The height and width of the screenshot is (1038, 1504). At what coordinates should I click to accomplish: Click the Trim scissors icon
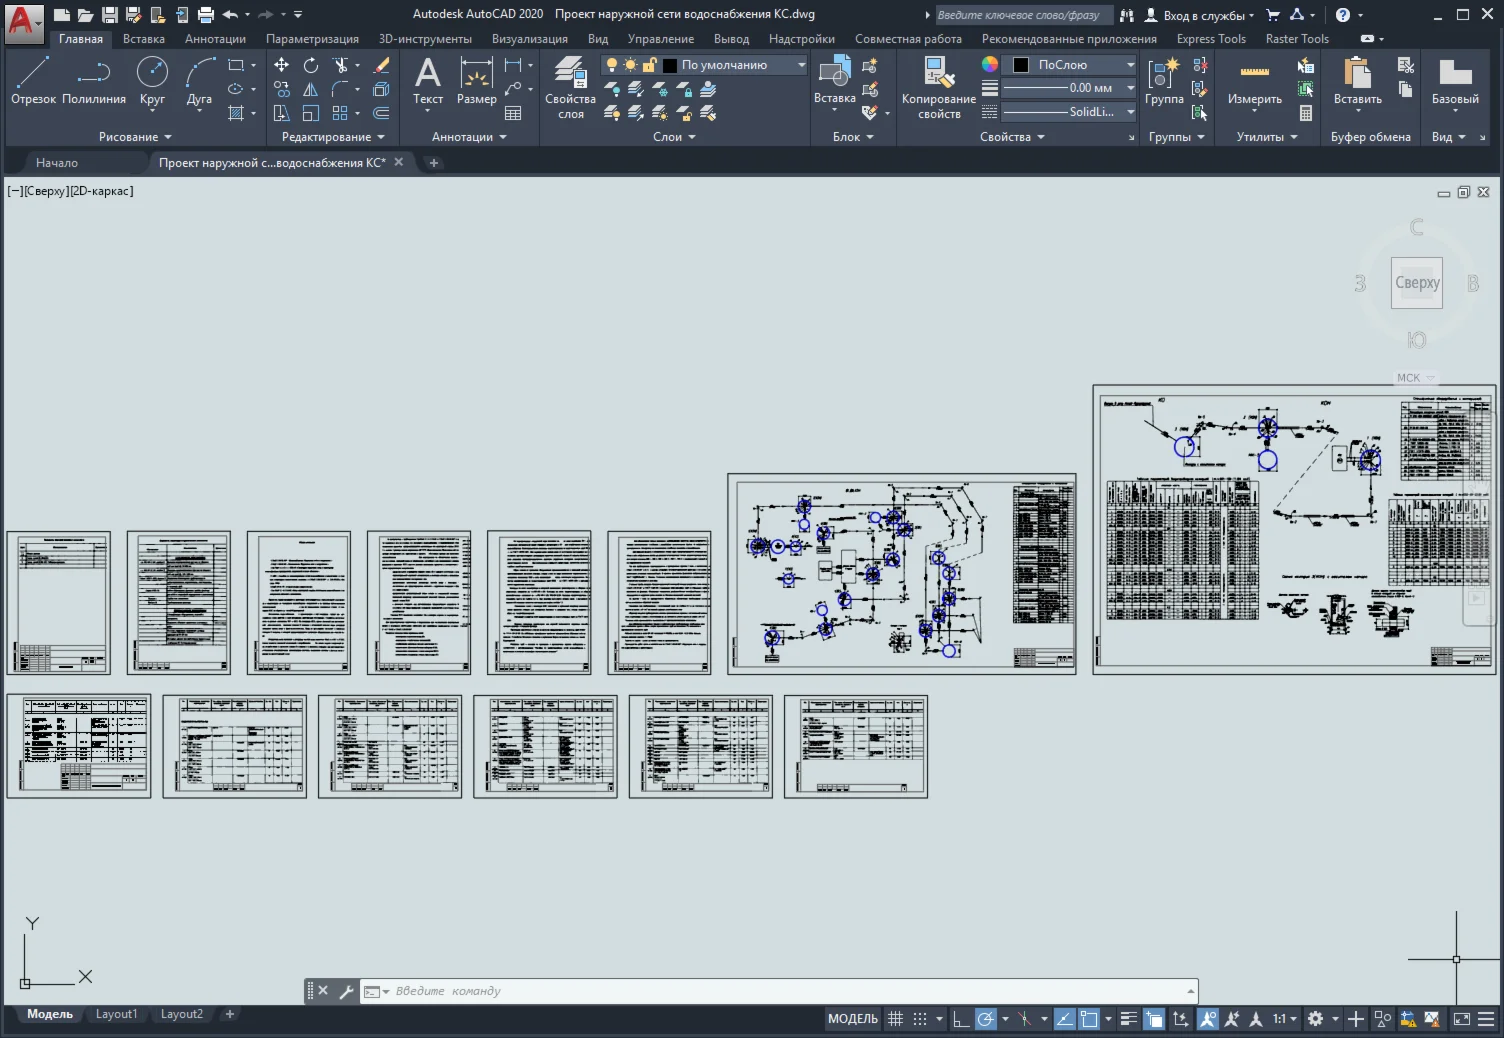341,65
